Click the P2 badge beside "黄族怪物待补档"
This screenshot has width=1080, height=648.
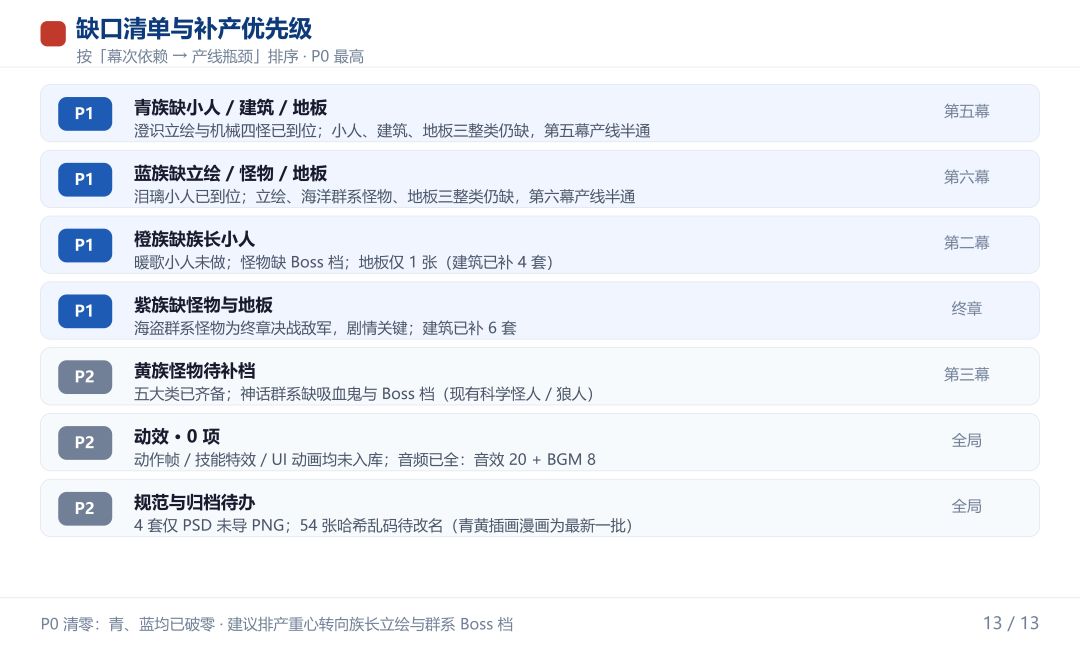point(85,377)
